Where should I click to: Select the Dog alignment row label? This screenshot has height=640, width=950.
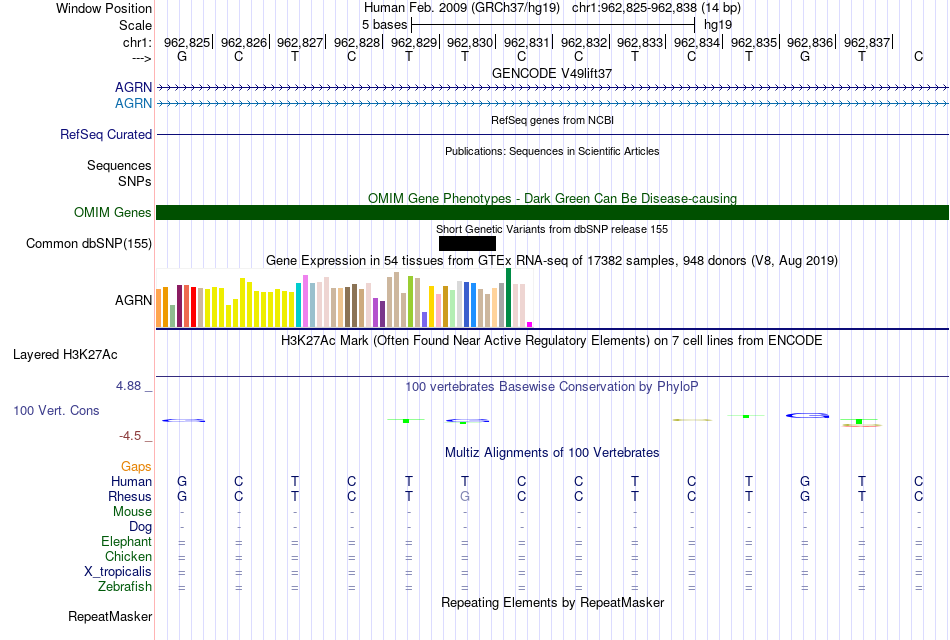click(140, 527)
